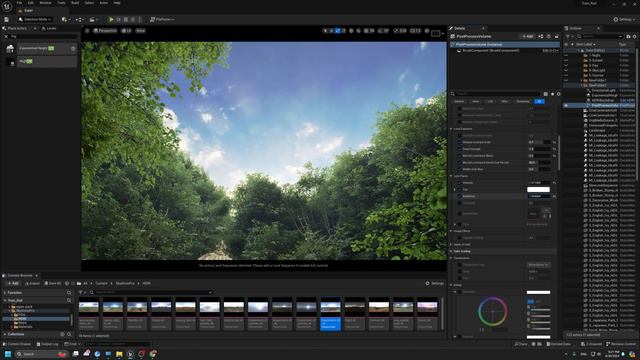Toggle the Global Saturation override checkbox
Screen dimensions: 640x360
click(460, 292)
